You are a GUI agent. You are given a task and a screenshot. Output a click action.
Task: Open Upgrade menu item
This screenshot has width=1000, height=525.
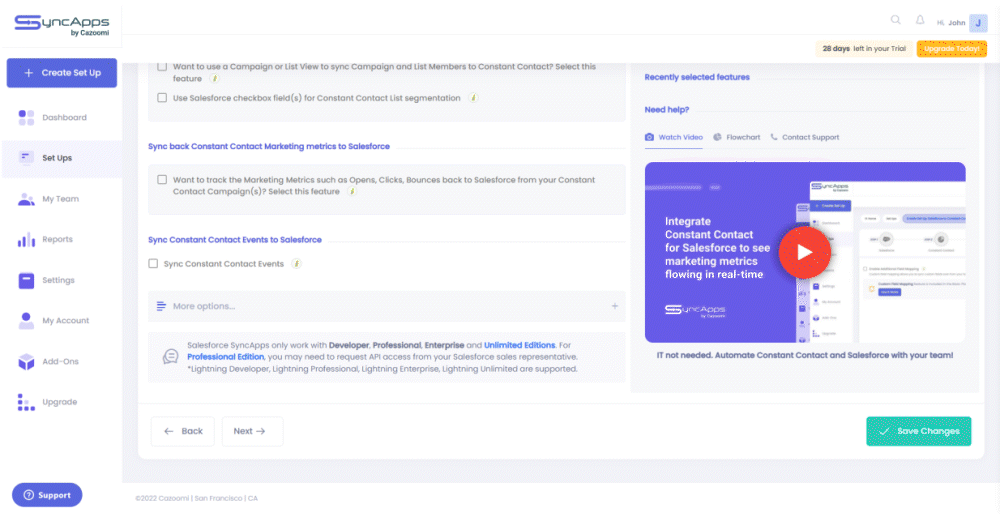point(62,403)
